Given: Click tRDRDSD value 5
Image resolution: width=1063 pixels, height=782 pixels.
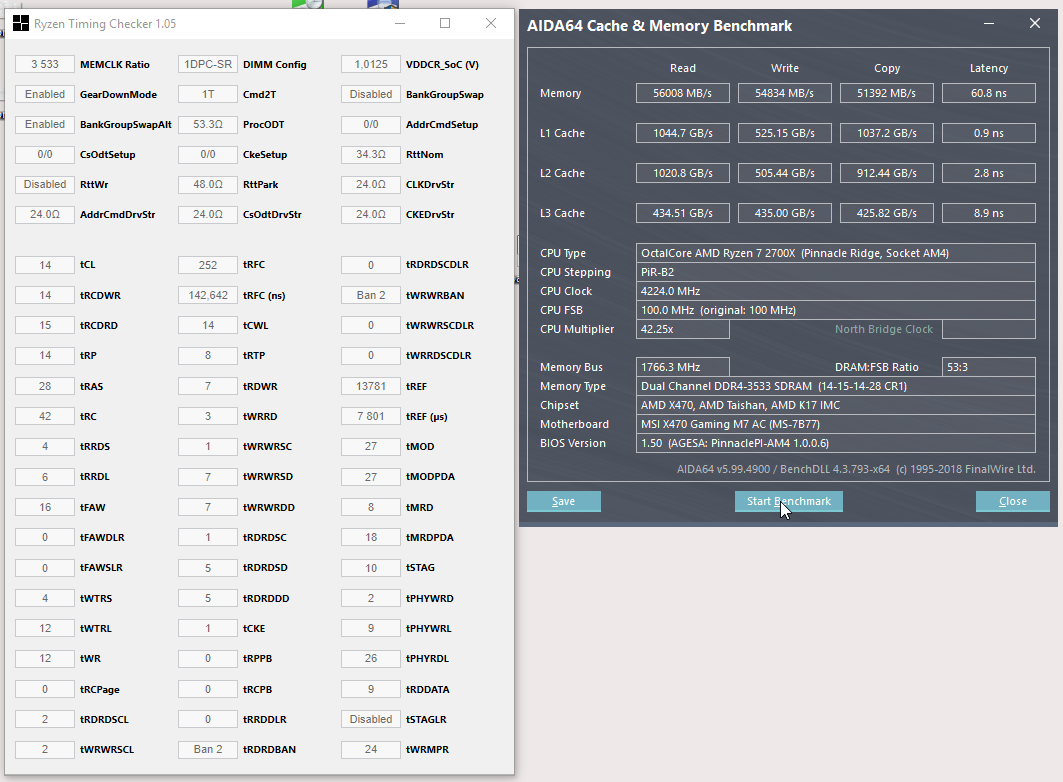Looking at the screenshot, I should pyautogui.click(x=208, y=568).
